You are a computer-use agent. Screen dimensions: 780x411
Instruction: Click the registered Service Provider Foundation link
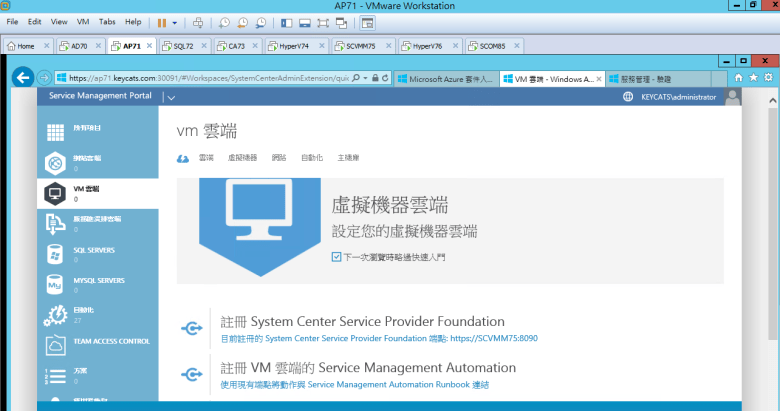(x=379, y=339)
